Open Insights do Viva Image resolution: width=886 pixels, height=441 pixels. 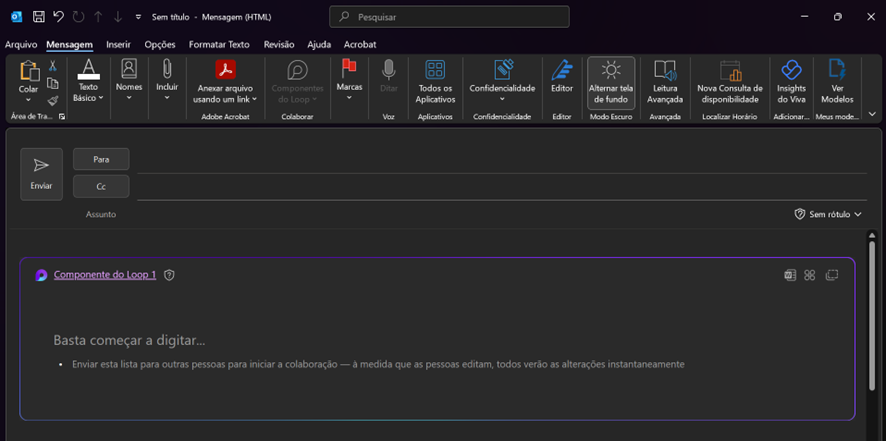click(791, 82)
